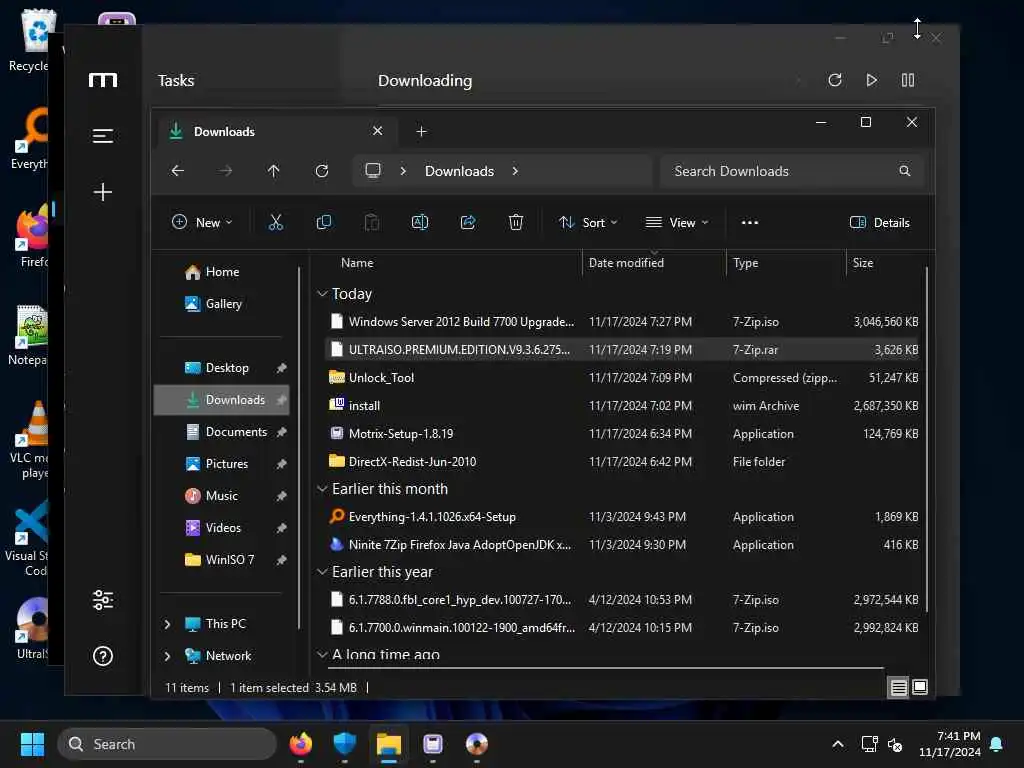Toggle the Details pane

point(880,223)
